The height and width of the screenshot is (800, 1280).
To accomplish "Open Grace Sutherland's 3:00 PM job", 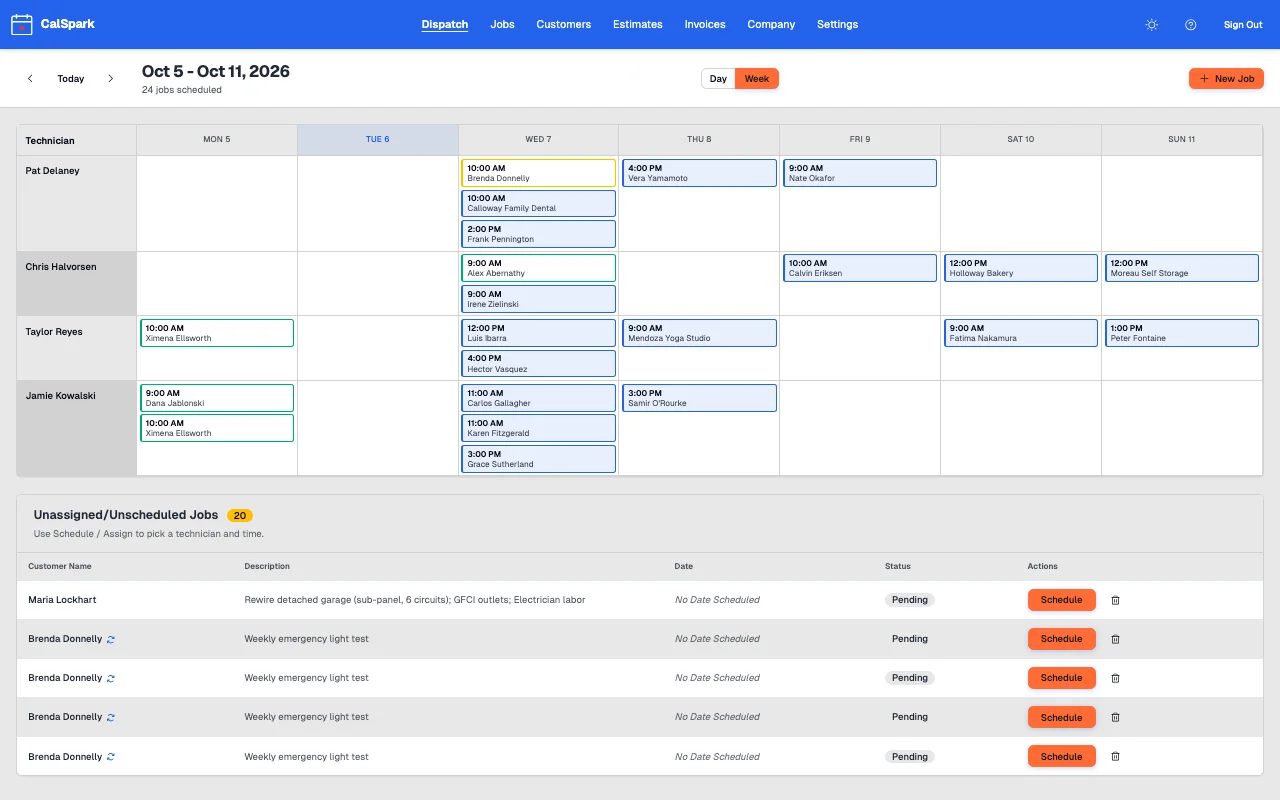I will [x=538, y=459].
